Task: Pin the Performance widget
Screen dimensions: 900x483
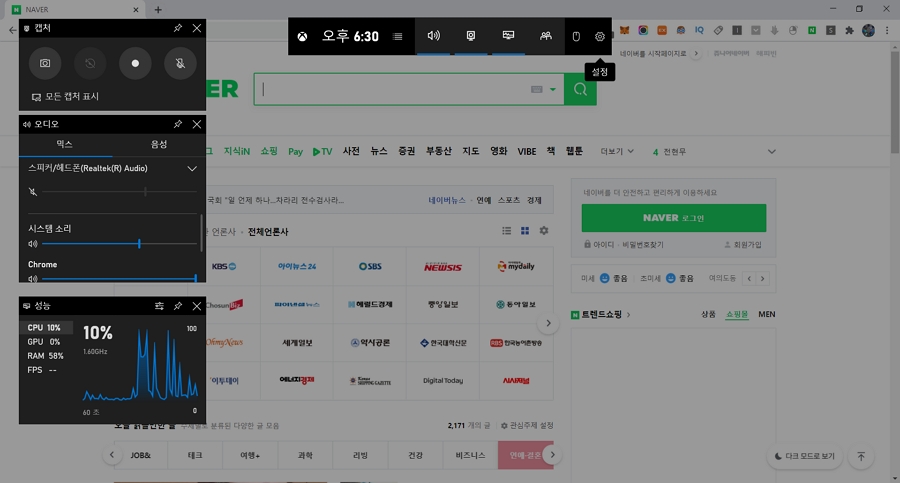Action: click(178, 306)
